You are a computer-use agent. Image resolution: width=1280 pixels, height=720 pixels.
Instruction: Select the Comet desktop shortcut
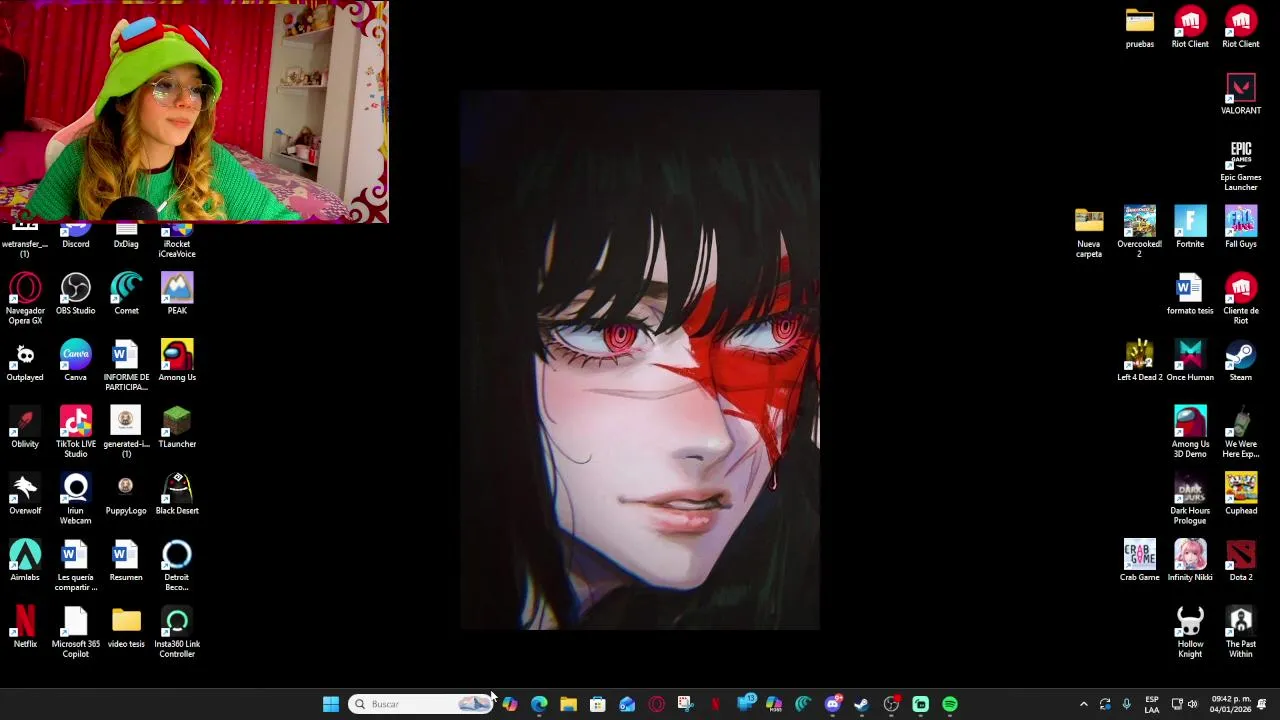tap(126, 294)
